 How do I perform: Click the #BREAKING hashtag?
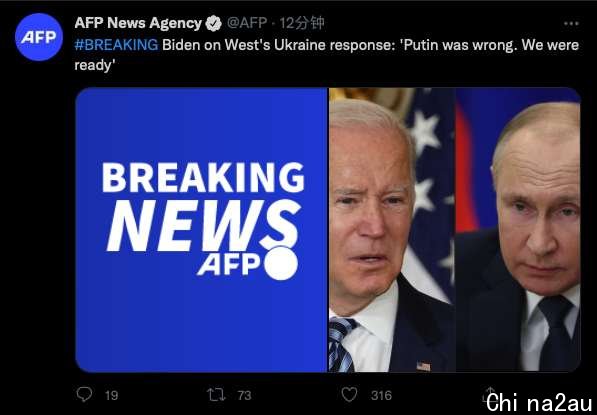tap(116, 45)
